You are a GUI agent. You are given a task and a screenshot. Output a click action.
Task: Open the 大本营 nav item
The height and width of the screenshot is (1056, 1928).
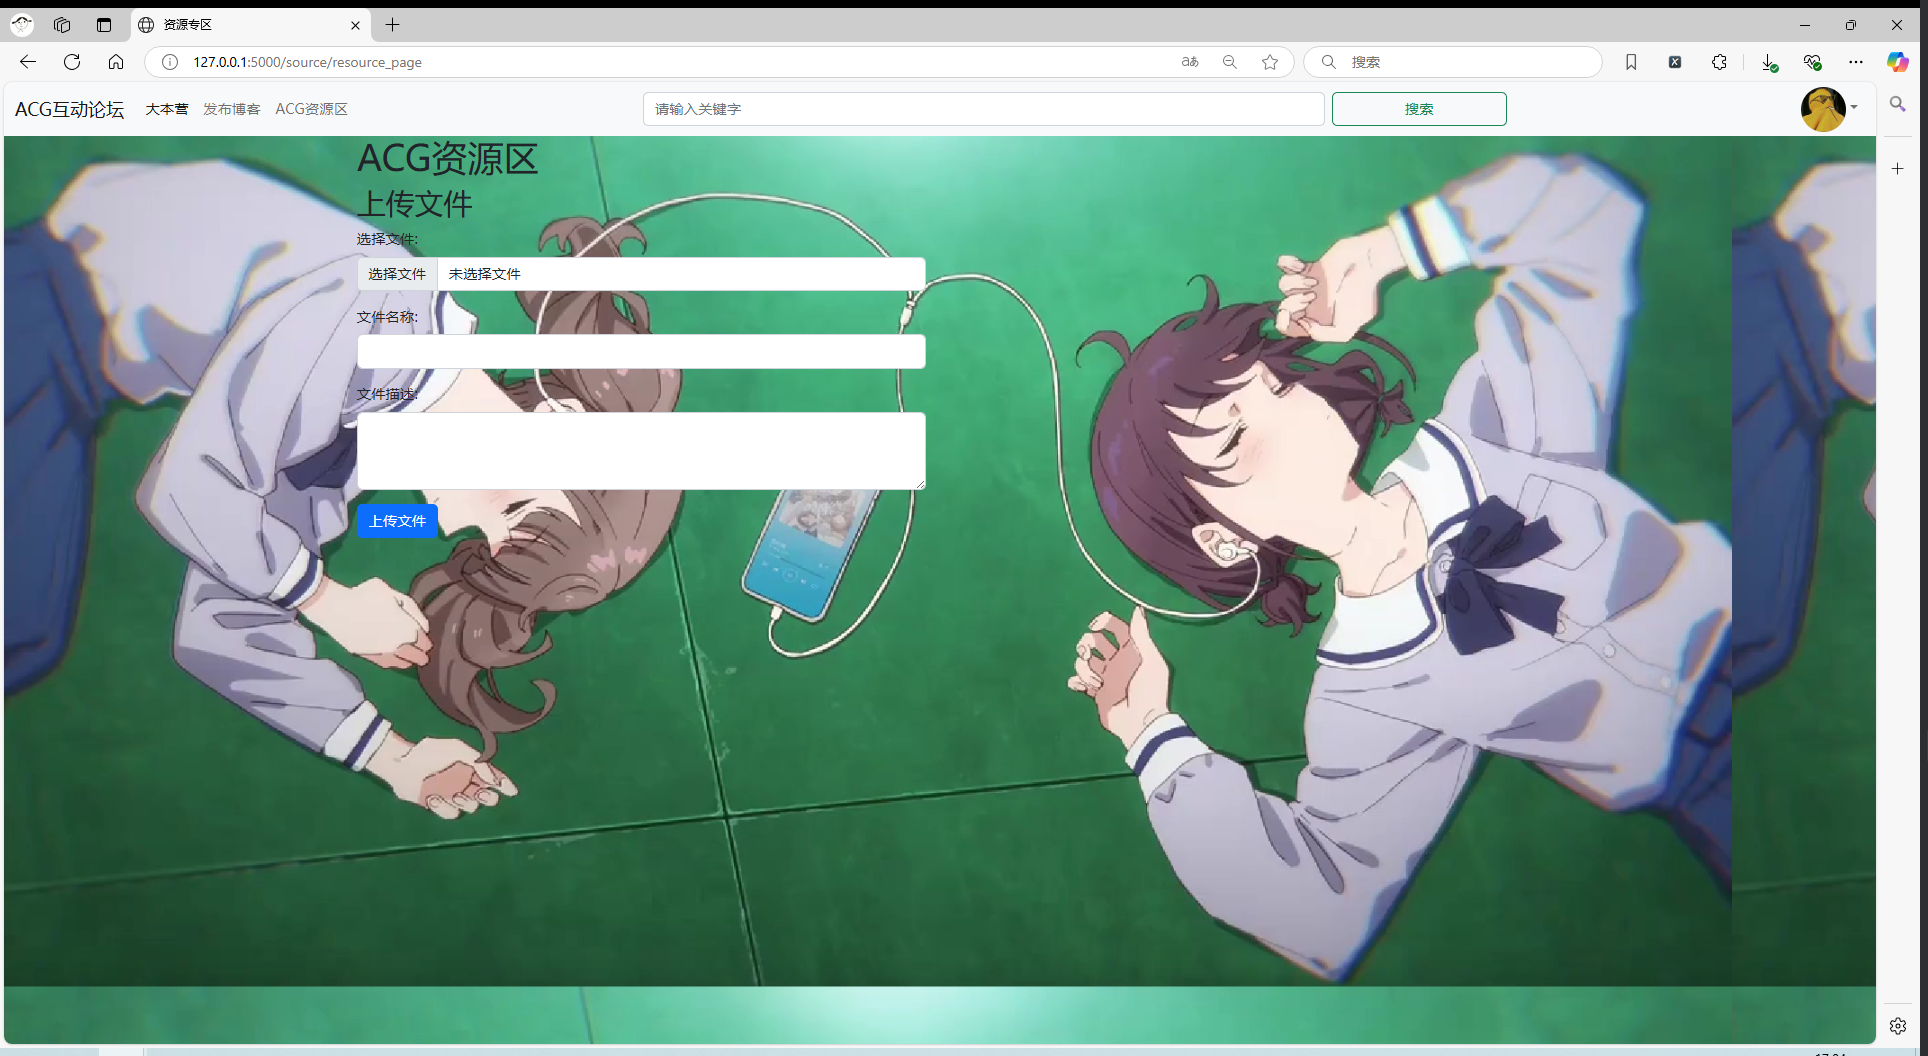(166, 109)
